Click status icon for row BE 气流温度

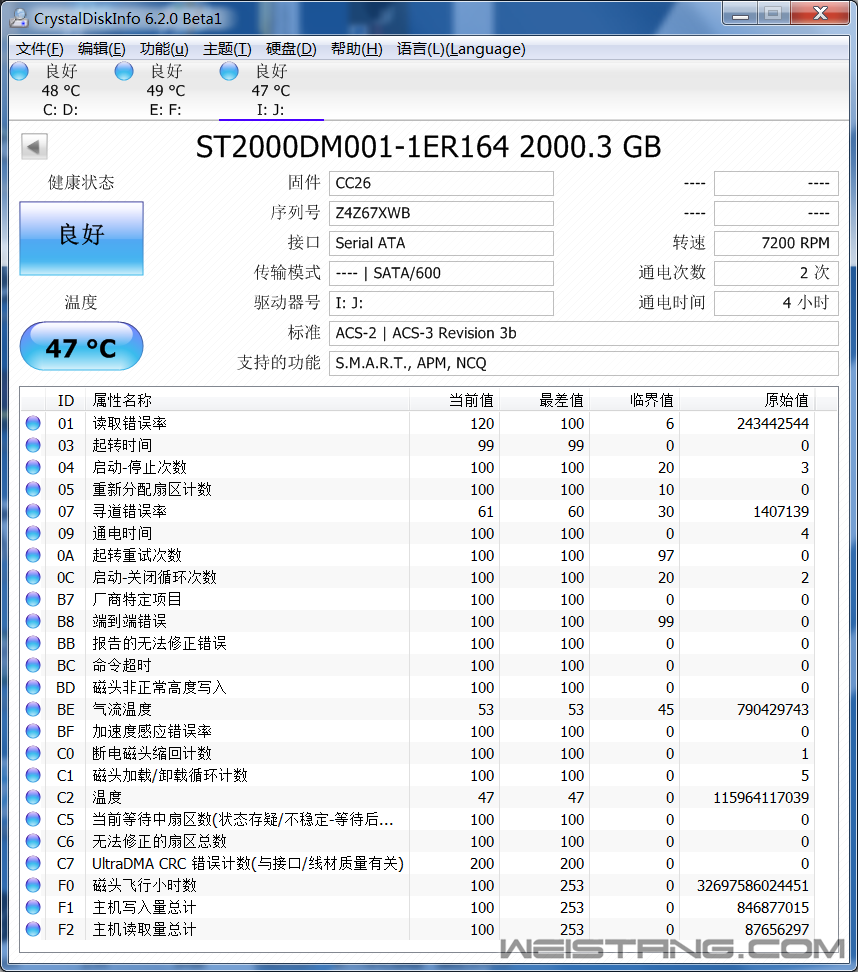pos(33,709)
